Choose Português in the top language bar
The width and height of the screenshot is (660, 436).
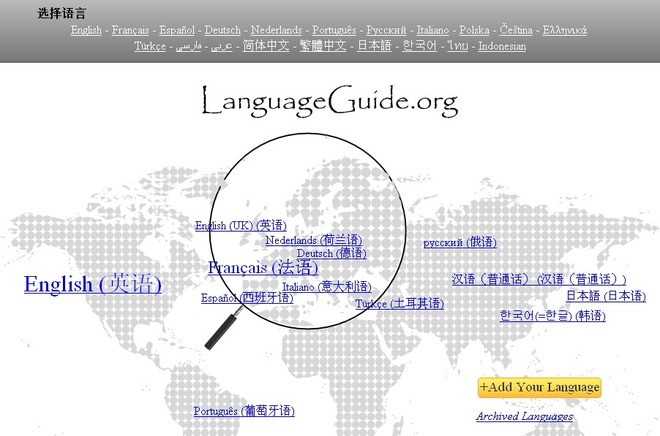334,30
